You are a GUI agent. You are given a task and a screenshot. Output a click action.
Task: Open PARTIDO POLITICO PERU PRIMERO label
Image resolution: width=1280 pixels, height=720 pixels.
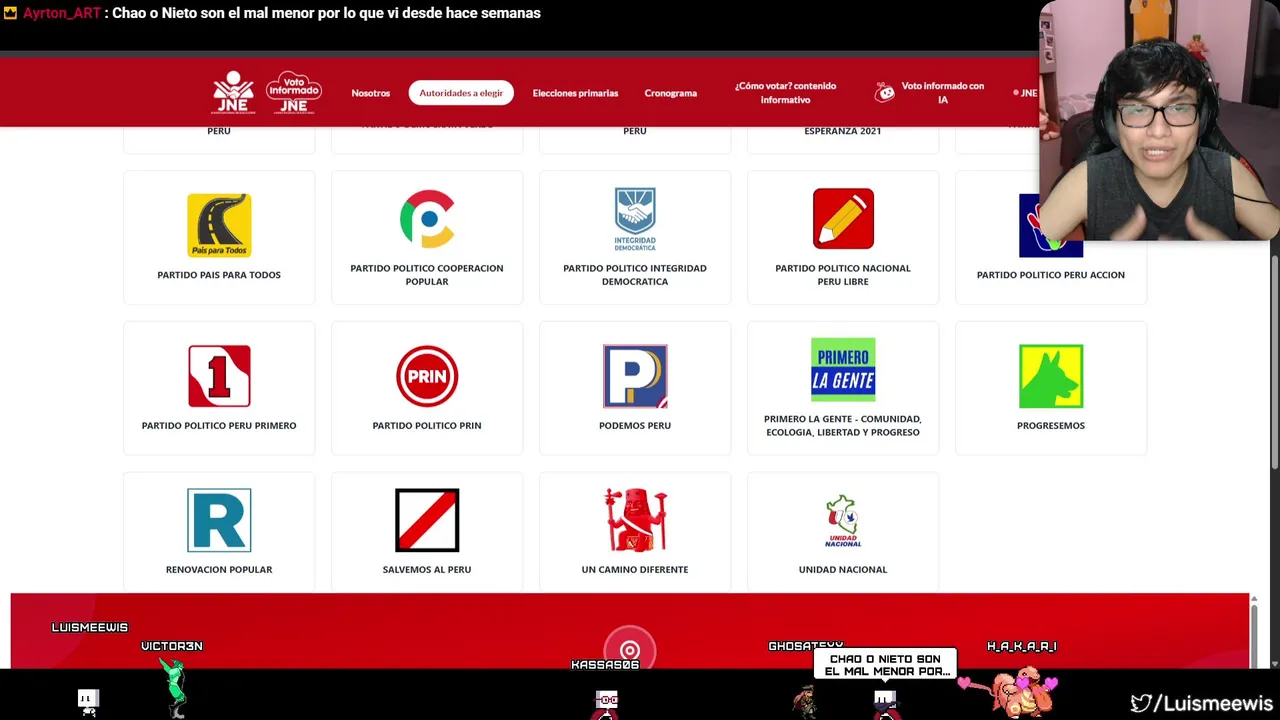[219, 426]
